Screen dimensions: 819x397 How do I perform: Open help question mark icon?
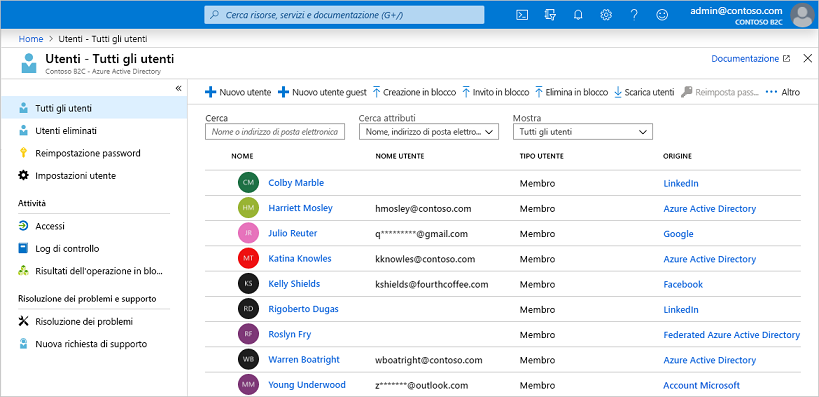(x=634, y=15)
